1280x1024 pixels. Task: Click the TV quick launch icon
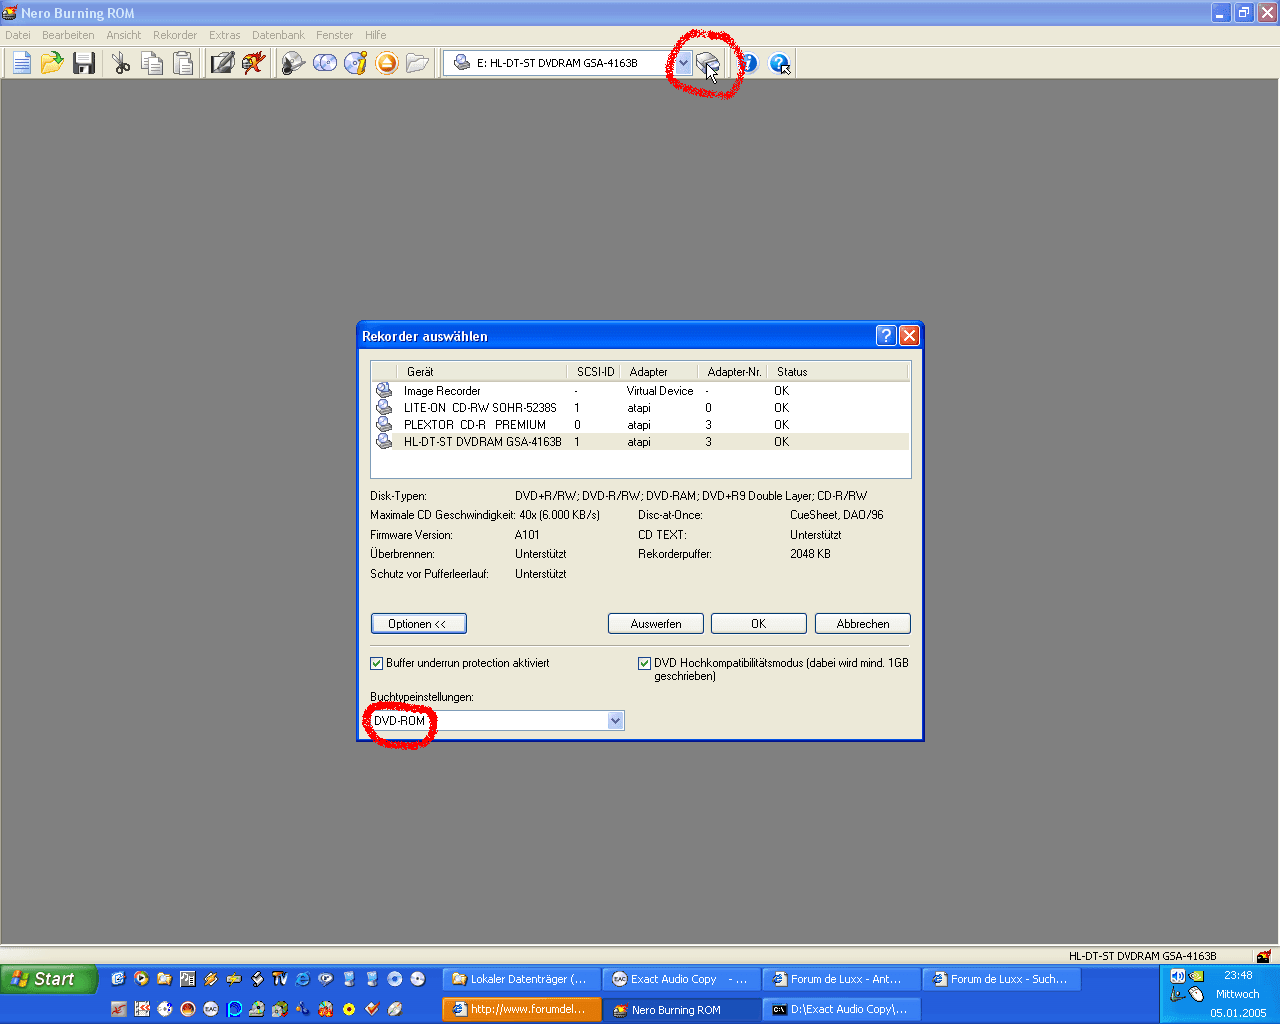click(279, 979)
